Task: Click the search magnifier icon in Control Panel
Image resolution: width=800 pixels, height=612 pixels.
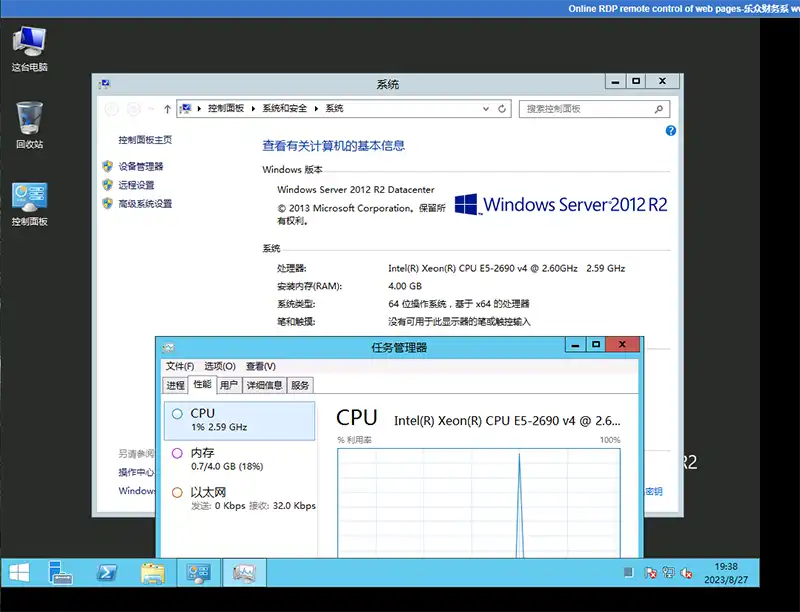Action: point(659,109)
